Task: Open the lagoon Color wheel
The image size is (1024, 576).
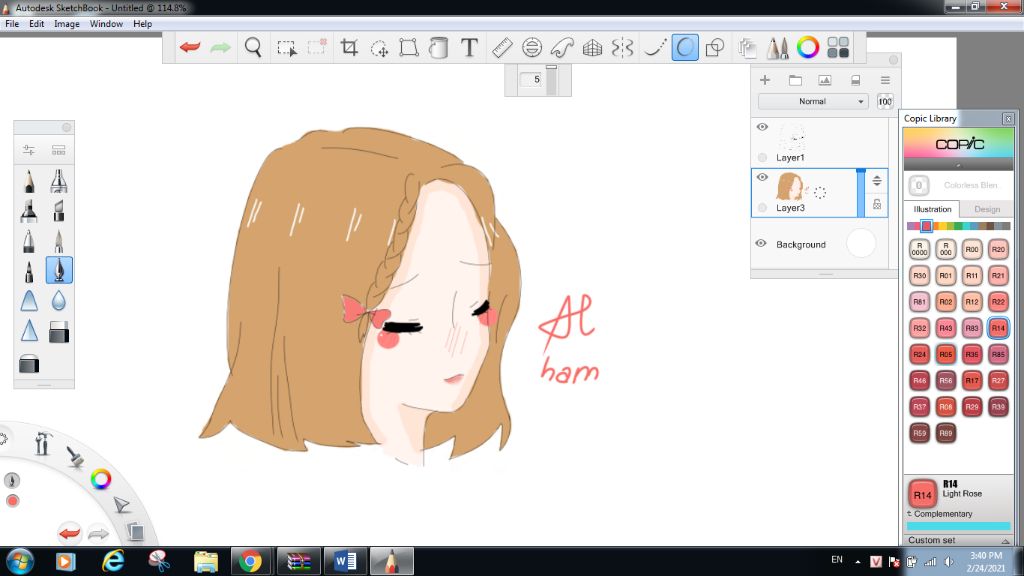Action: pos(101,479)
